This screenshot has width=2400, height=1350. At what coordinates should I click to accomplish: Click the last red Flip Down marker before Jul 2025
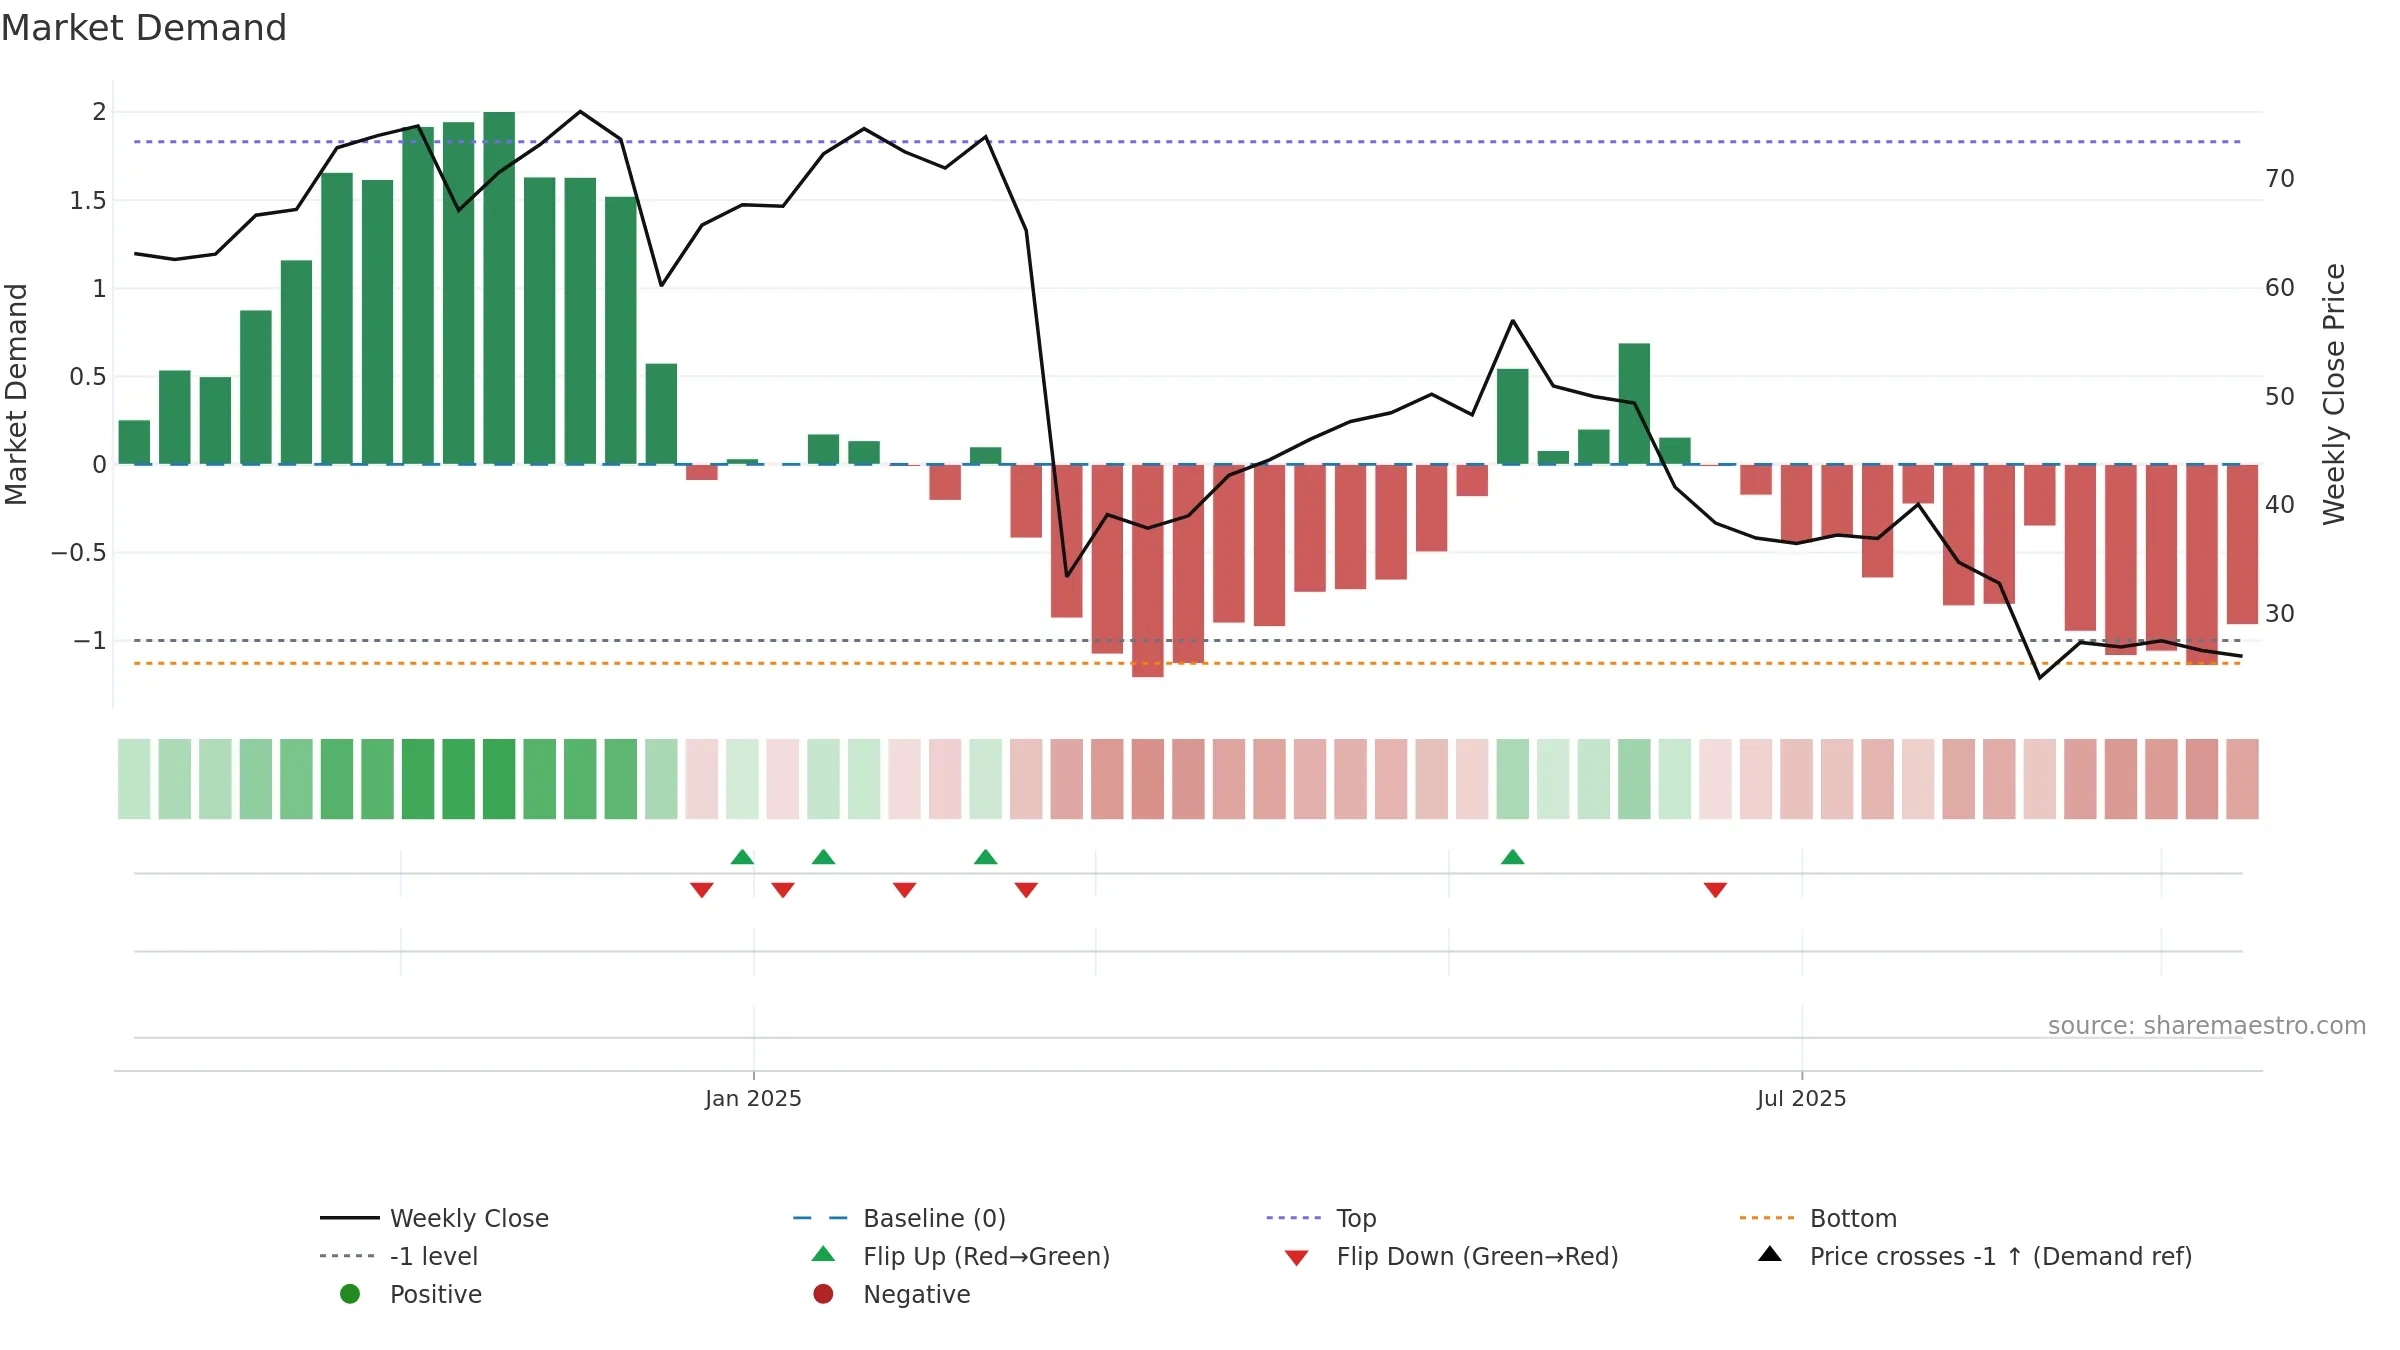tap(1716, 890)
